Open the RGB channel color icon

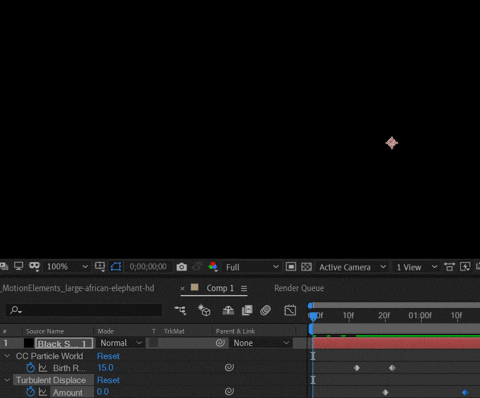pos(213,266)
